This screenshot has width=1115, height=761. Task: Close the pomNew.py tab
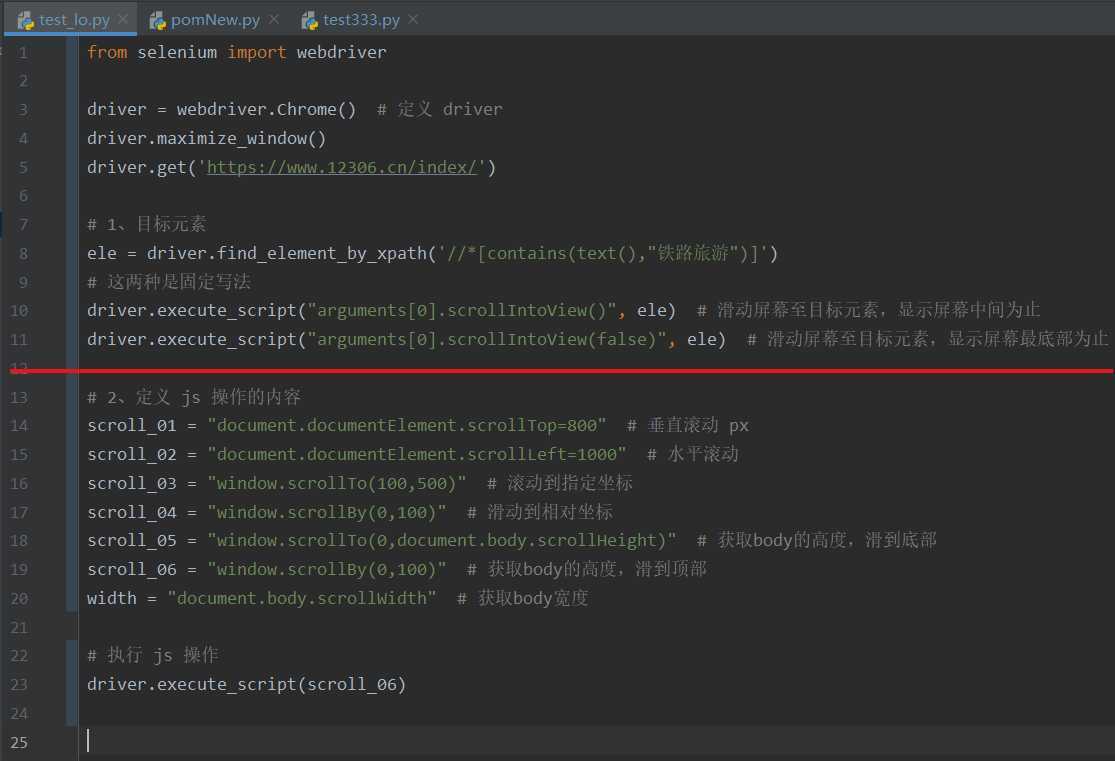(x=274, y=19)
